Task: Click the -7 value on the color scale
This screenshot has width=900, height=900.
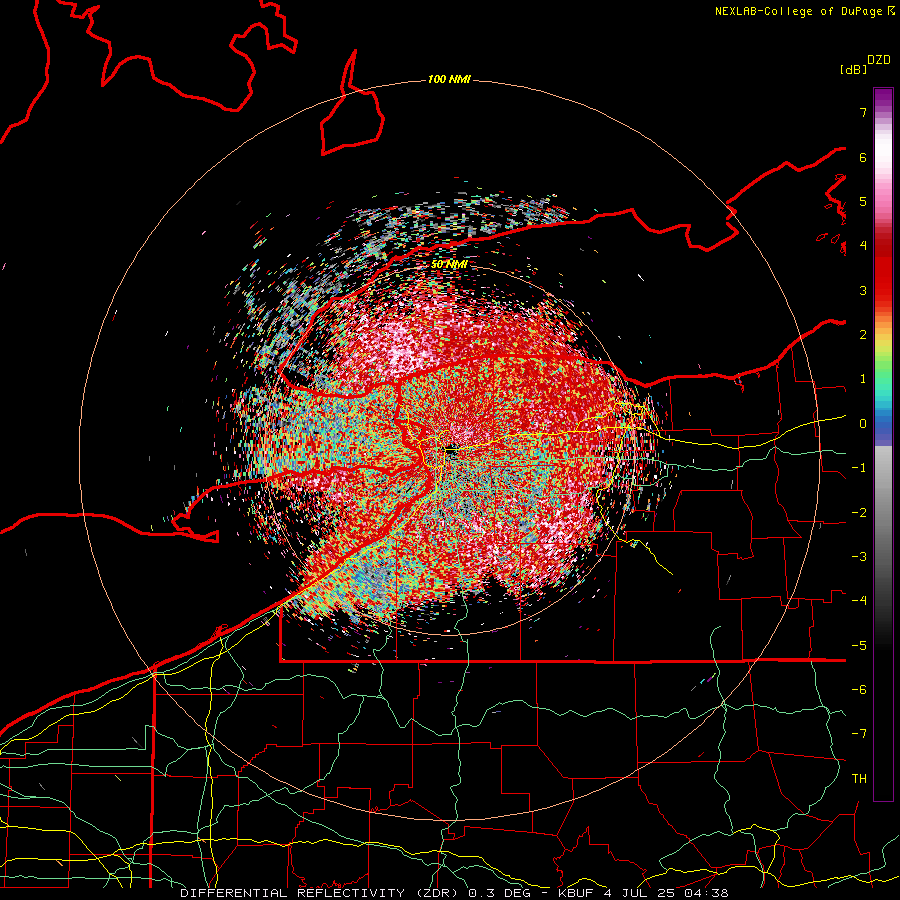Action: click(x=859, y=734)
